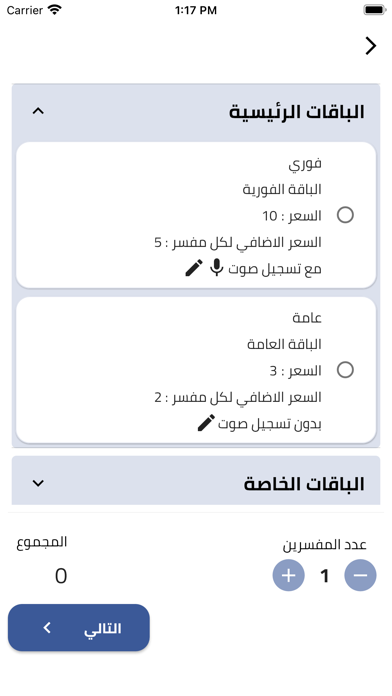Select the عامة package radio button
This screenshot has width=392, height=696.
click(x=345, y=370)
